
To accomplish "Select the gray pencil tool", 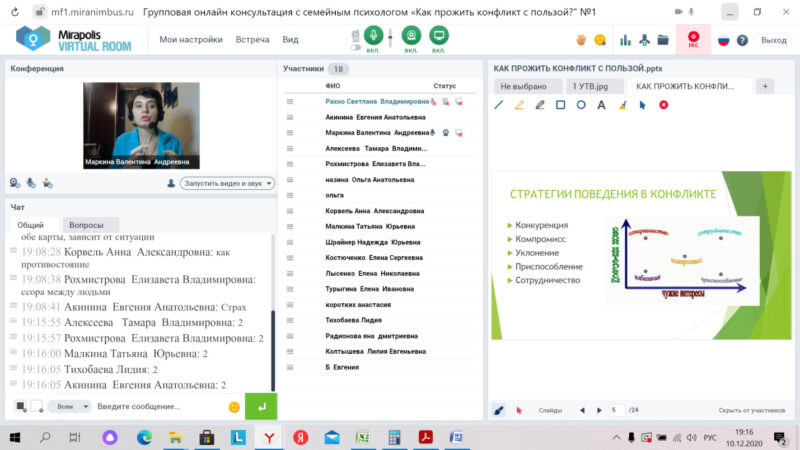I will coord(540,105).
